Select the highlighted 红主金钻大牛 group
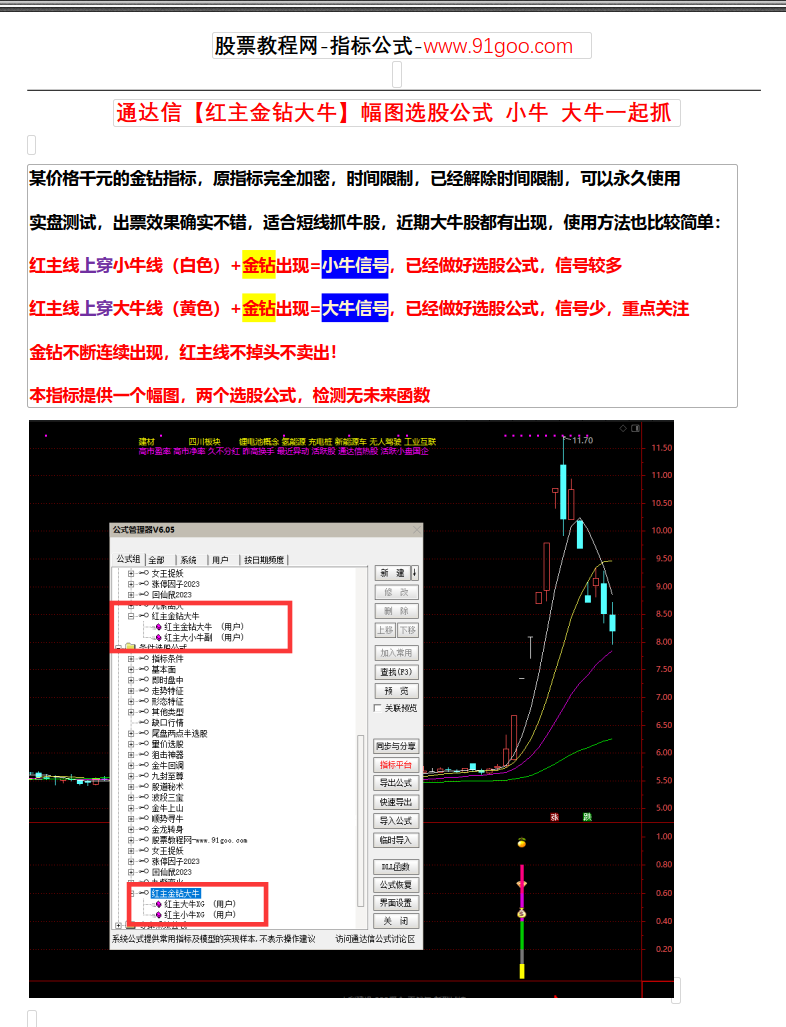 coord(176,893)
